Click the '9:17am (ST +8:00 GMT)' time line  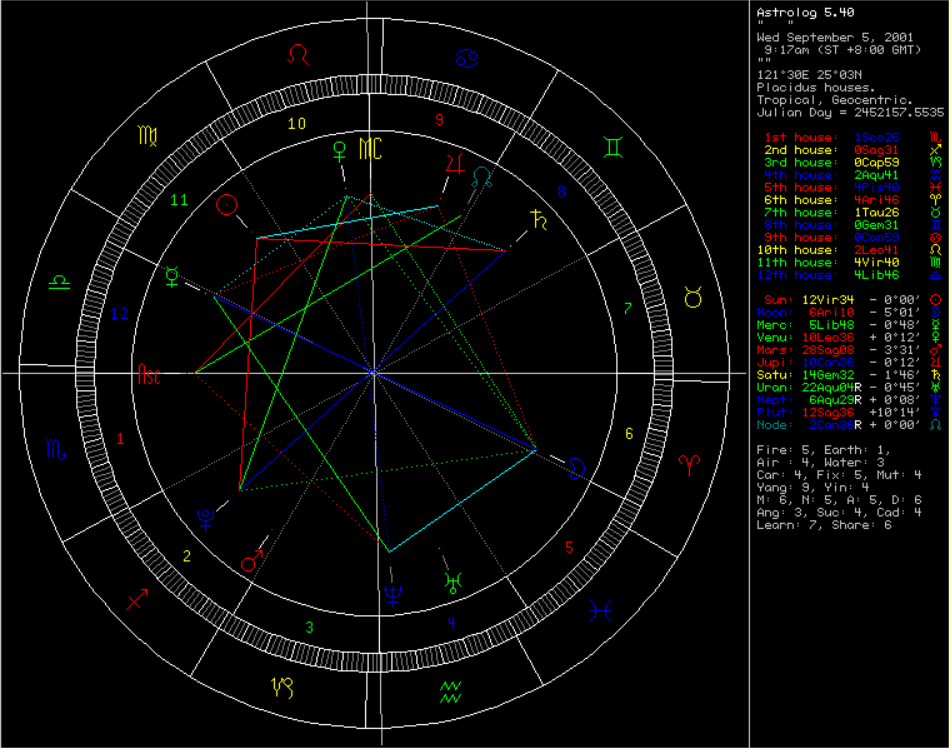(843, 50)
